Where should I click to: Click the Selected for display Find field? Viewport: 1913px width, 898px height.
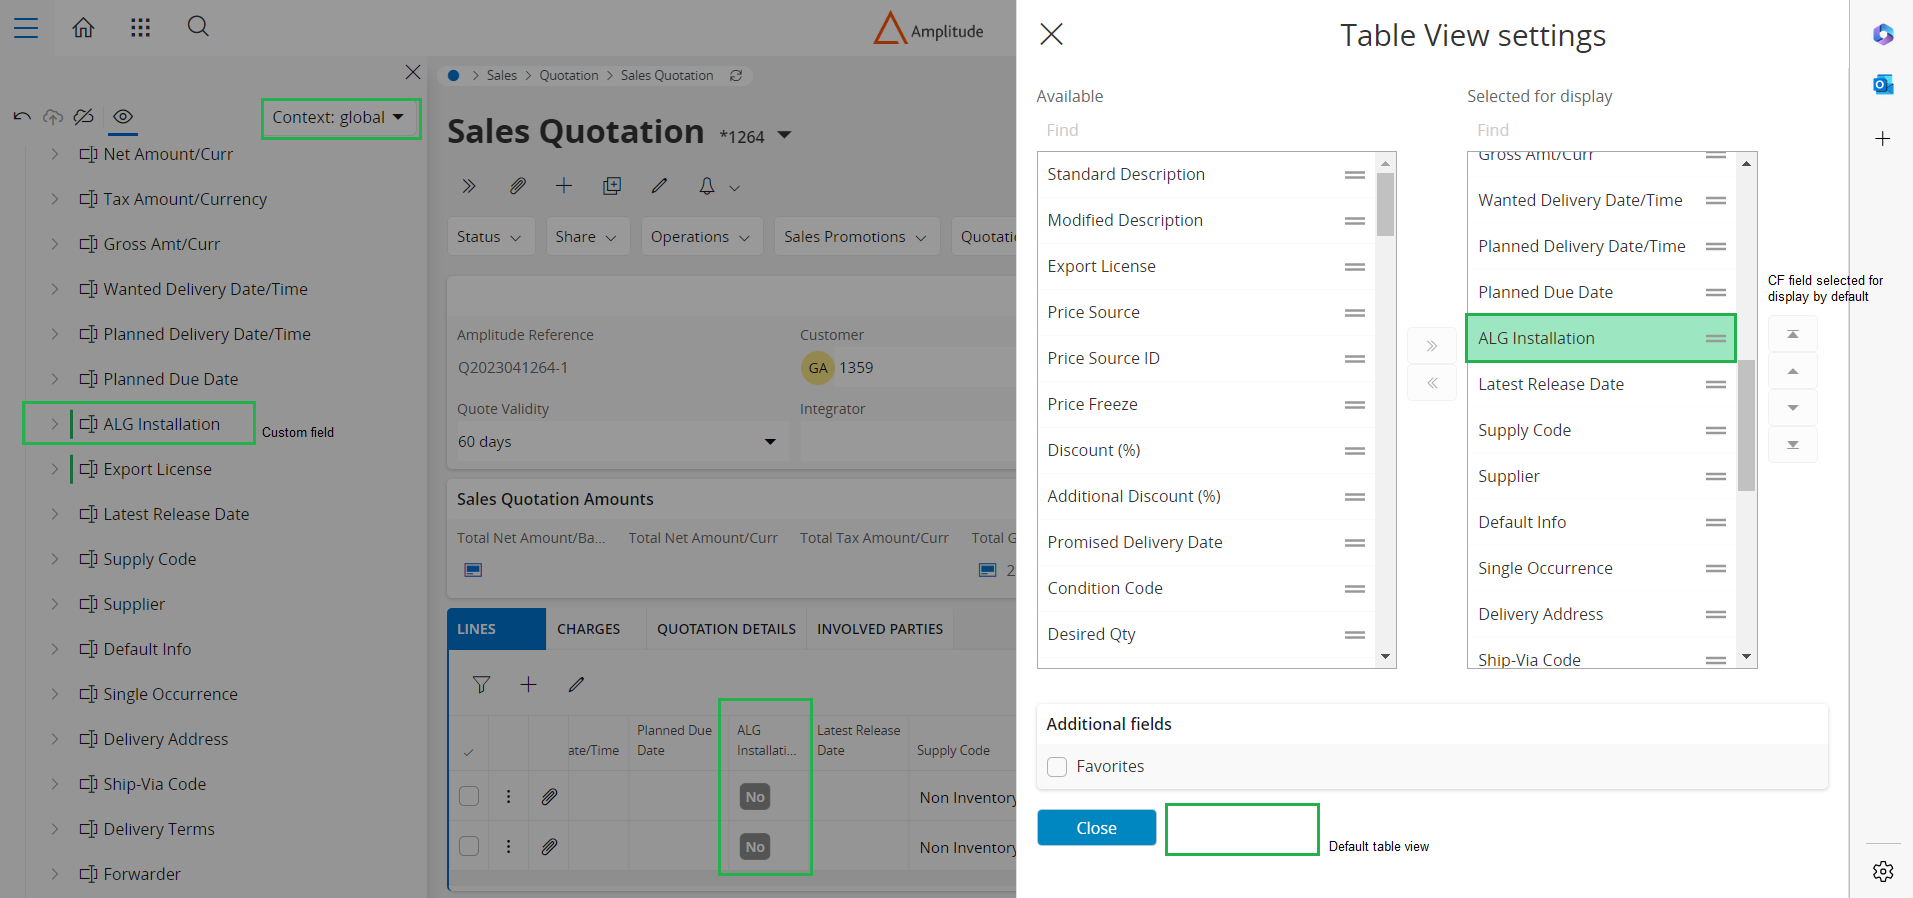pyautogui.click(x=1610, y=130)
